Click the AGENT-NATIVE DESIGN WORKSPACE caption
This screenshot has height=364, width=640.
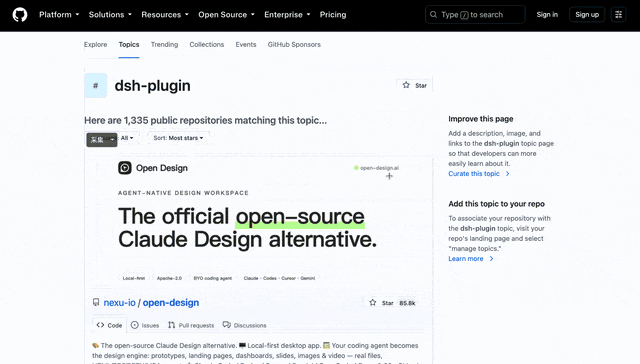[x=183, y=193]
